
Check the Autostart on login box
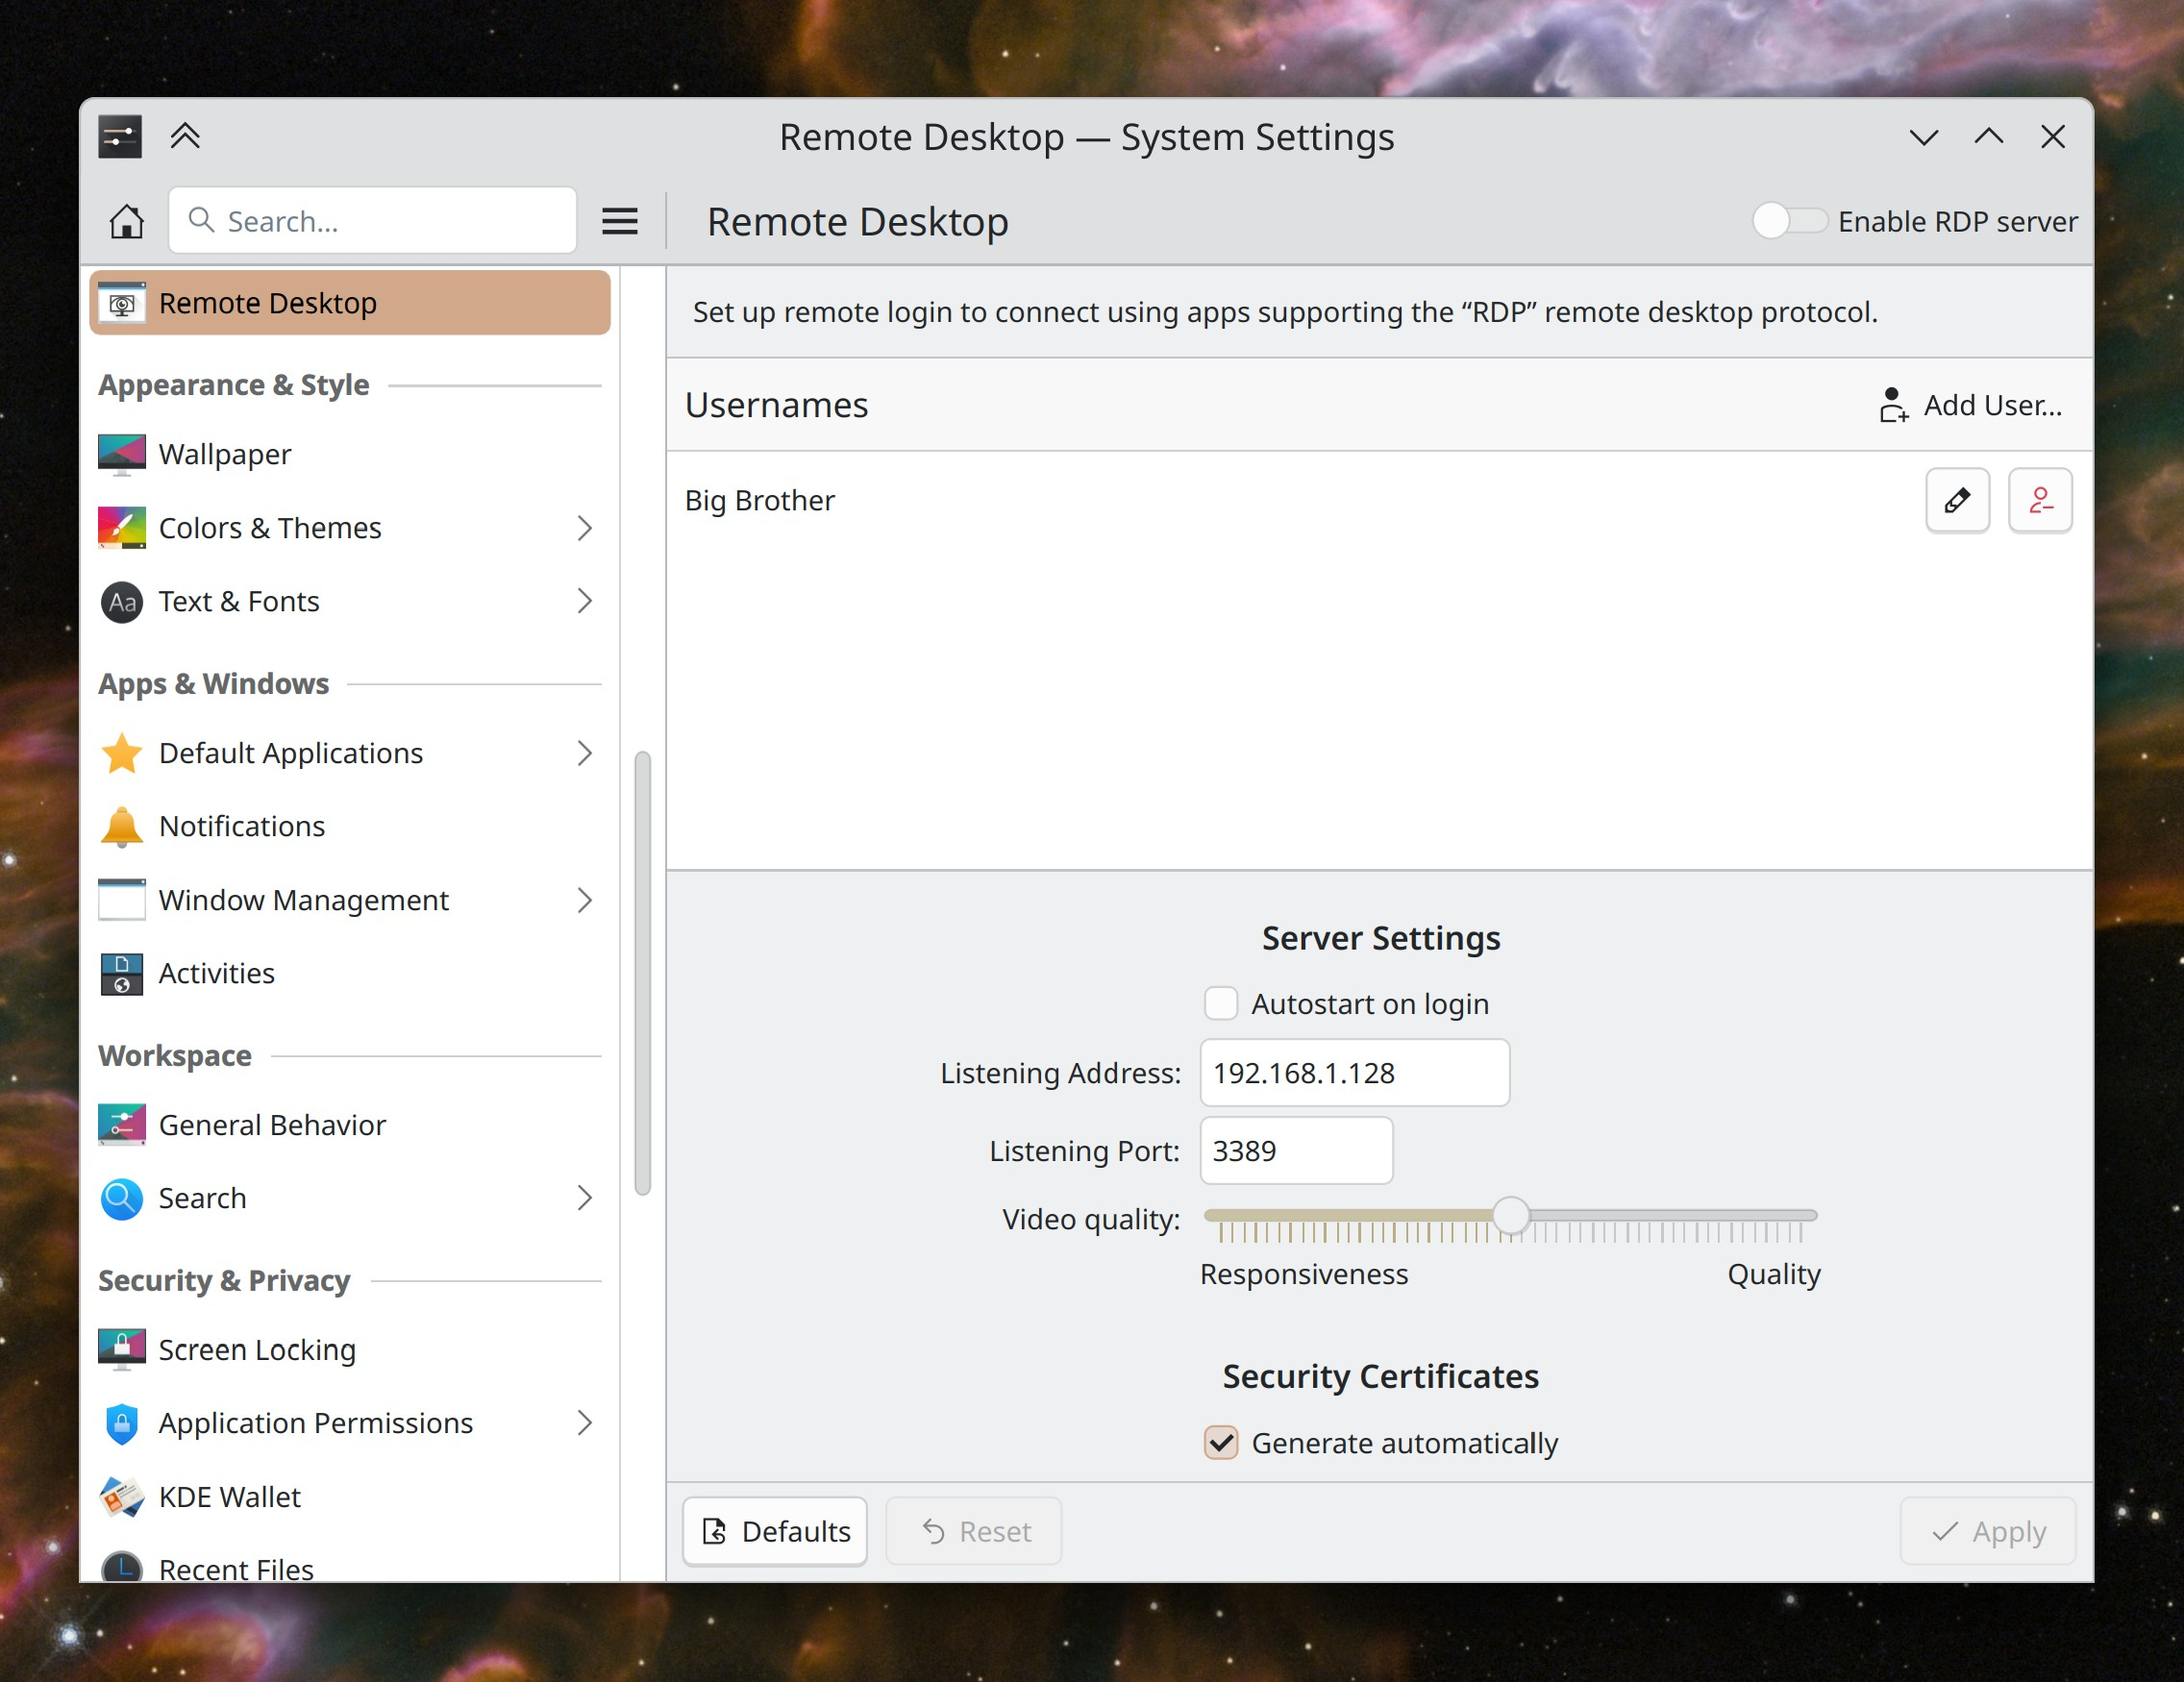click(x=1220, y=1003)
